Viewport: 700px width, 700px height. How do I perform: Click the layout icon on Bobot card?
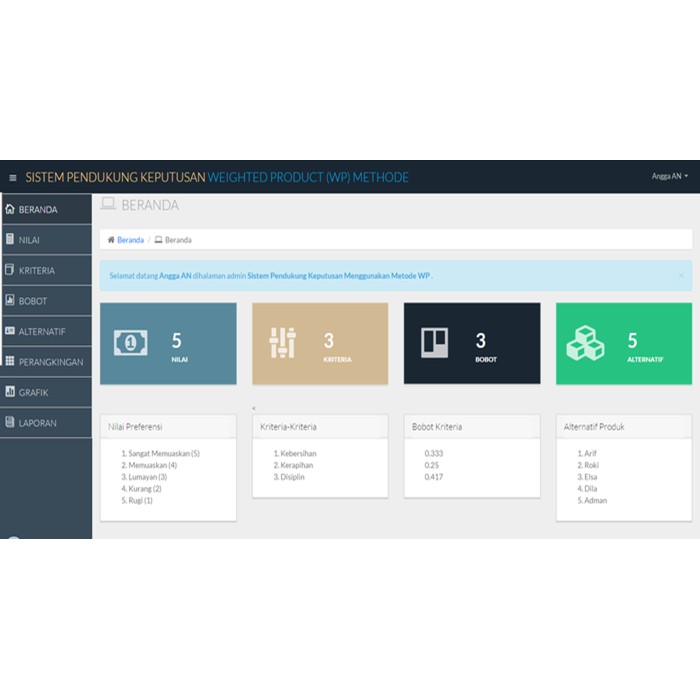click(434, 343)
